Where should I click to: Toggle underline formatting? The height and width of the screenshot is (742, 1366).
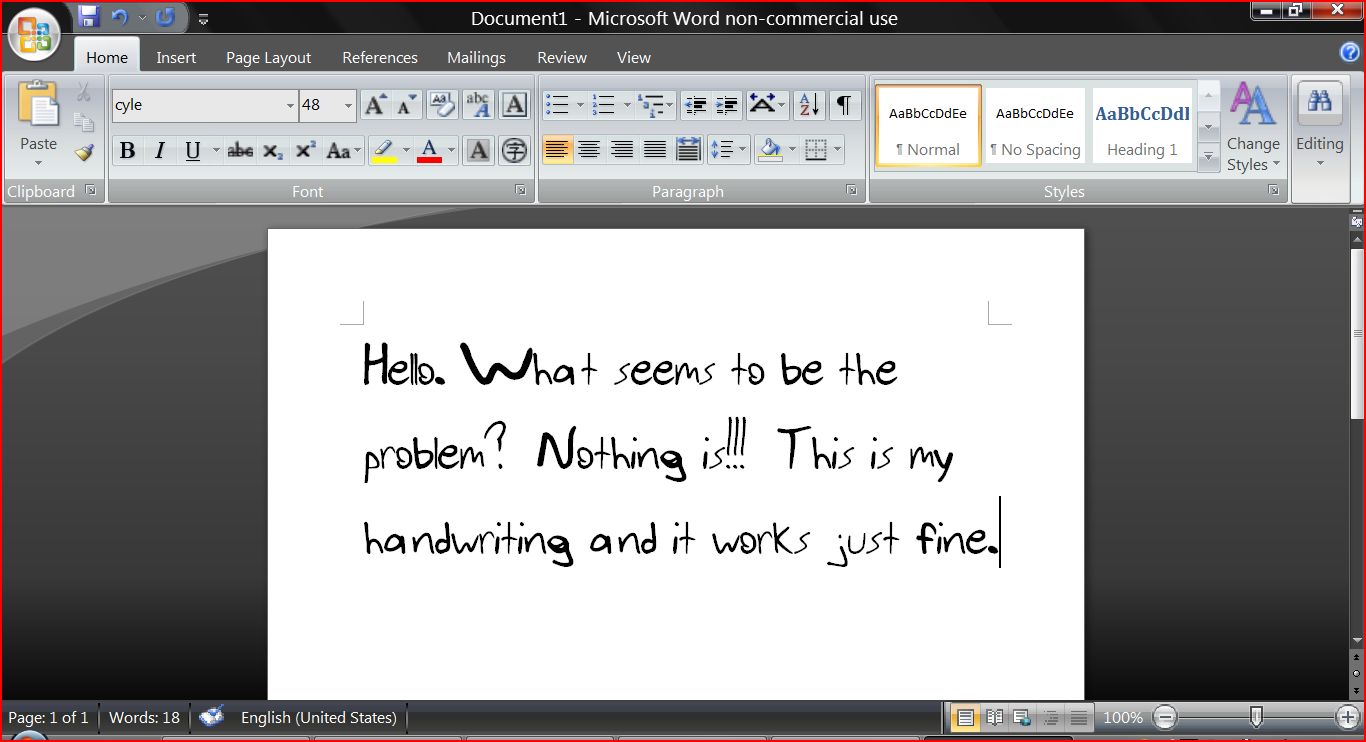pyautogui.click(x=191, y=151)
